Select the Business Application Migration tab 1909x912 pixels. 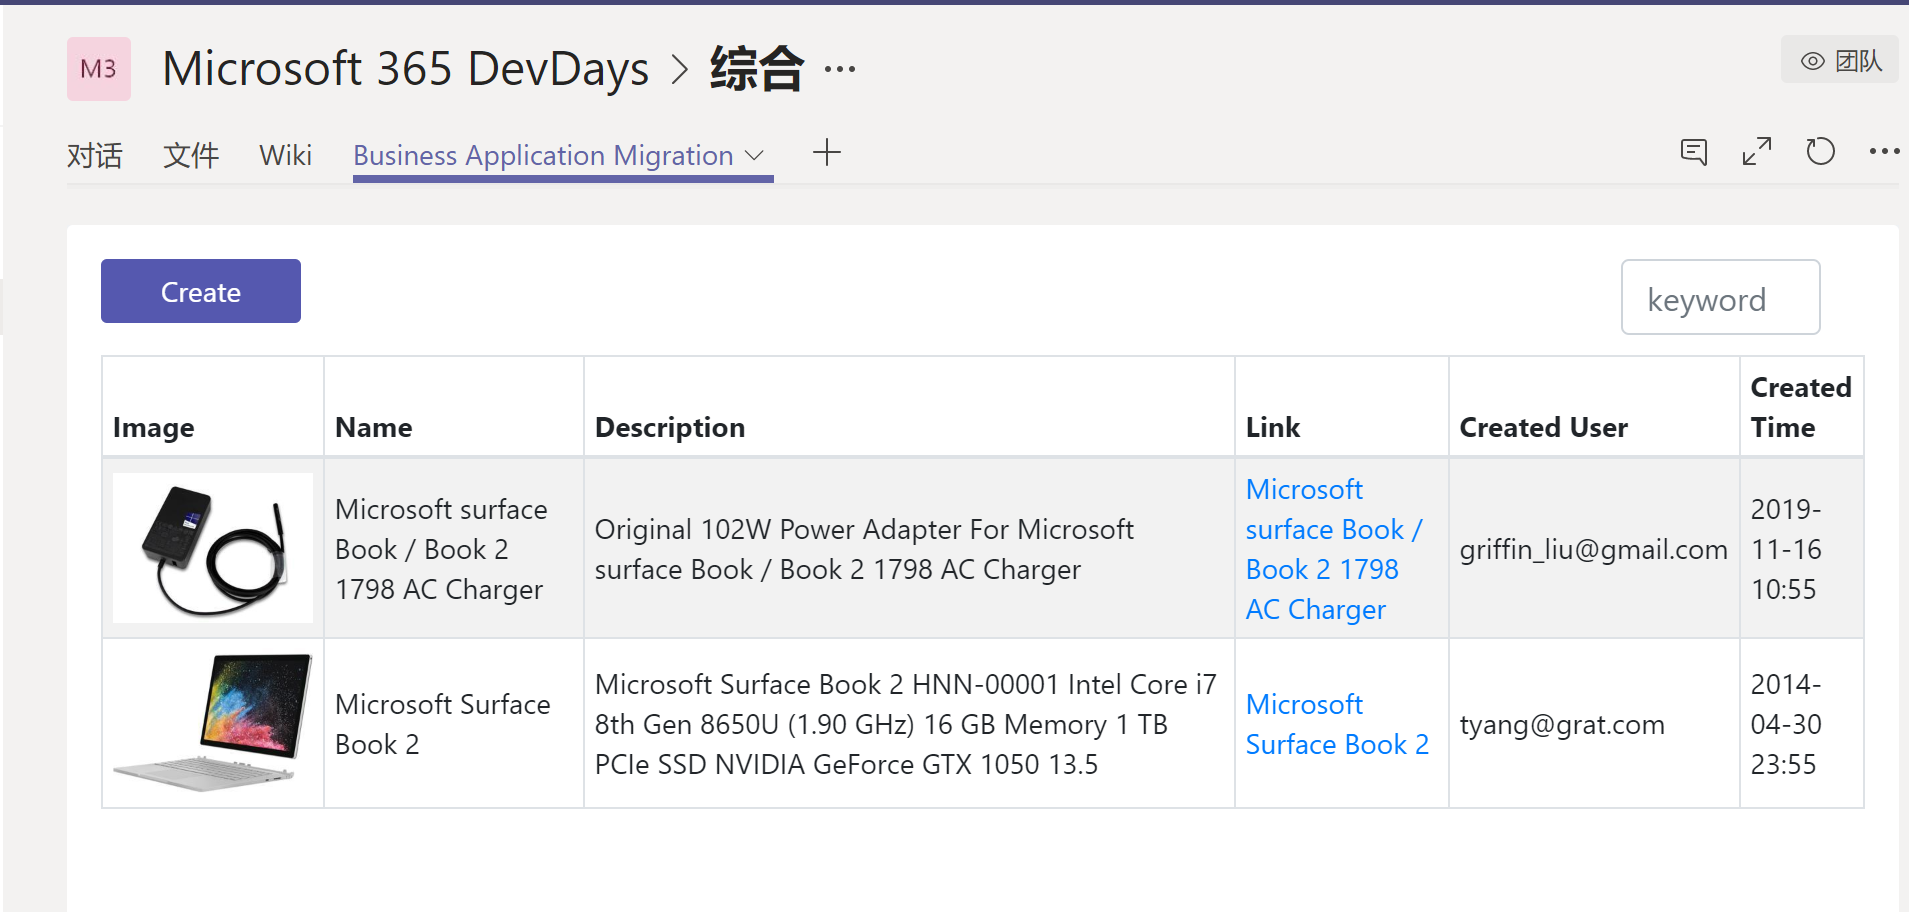tap(544, 155)
